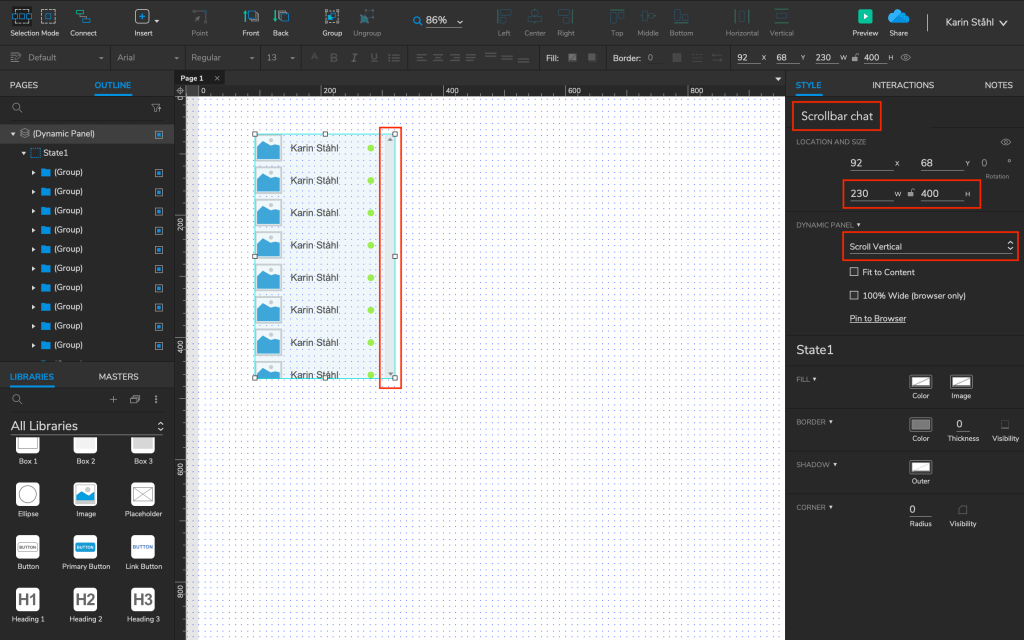Enable Fit to Content checkbox
Screen dimensions: 1024x640
(853, 272)
